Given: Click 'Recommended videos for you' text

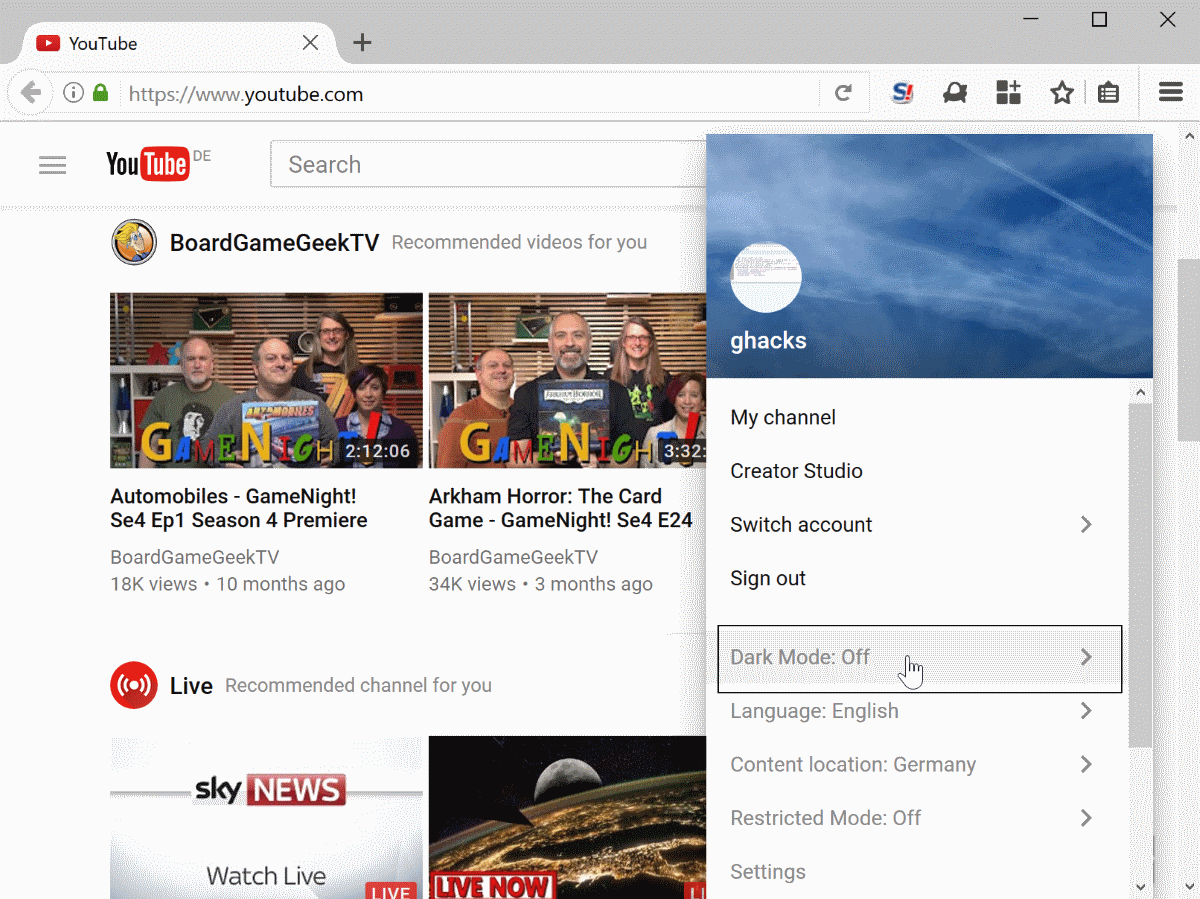Looking at the screenshot, I should coord(519,242).
